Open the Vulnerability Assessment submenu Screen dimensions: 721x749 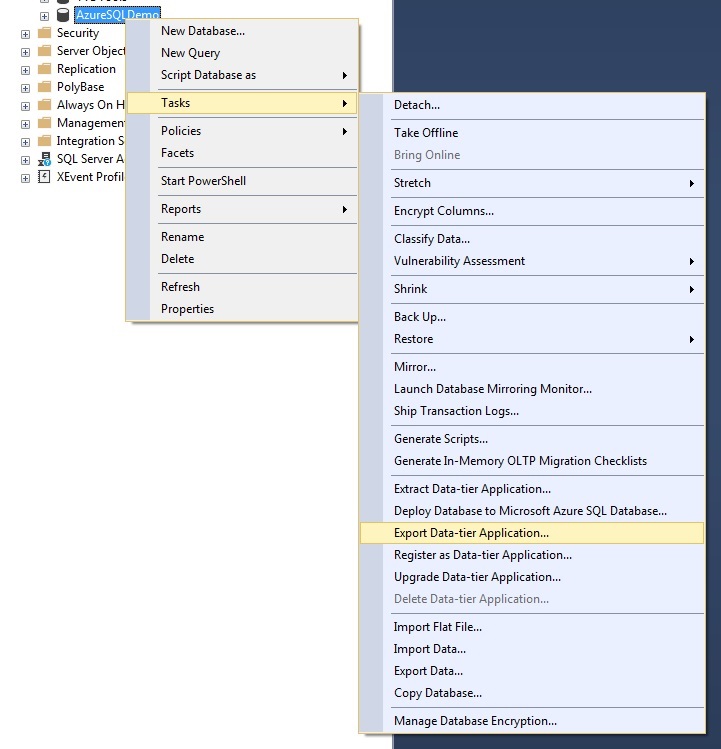(532, 261)
